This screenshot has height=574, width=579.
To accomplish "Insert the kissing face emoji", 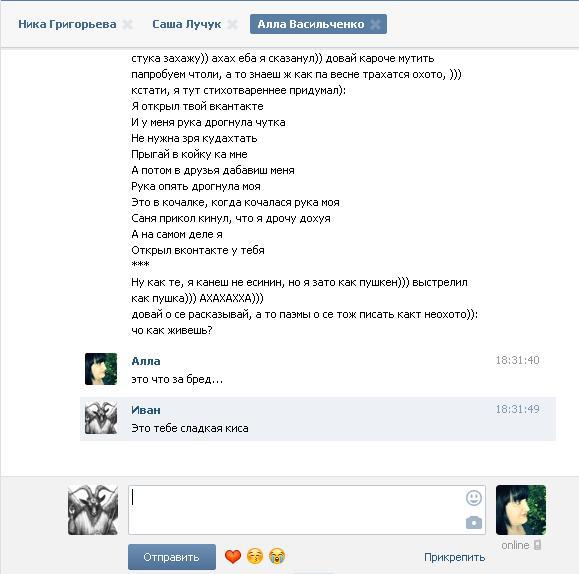I will (x=255, y=556).
